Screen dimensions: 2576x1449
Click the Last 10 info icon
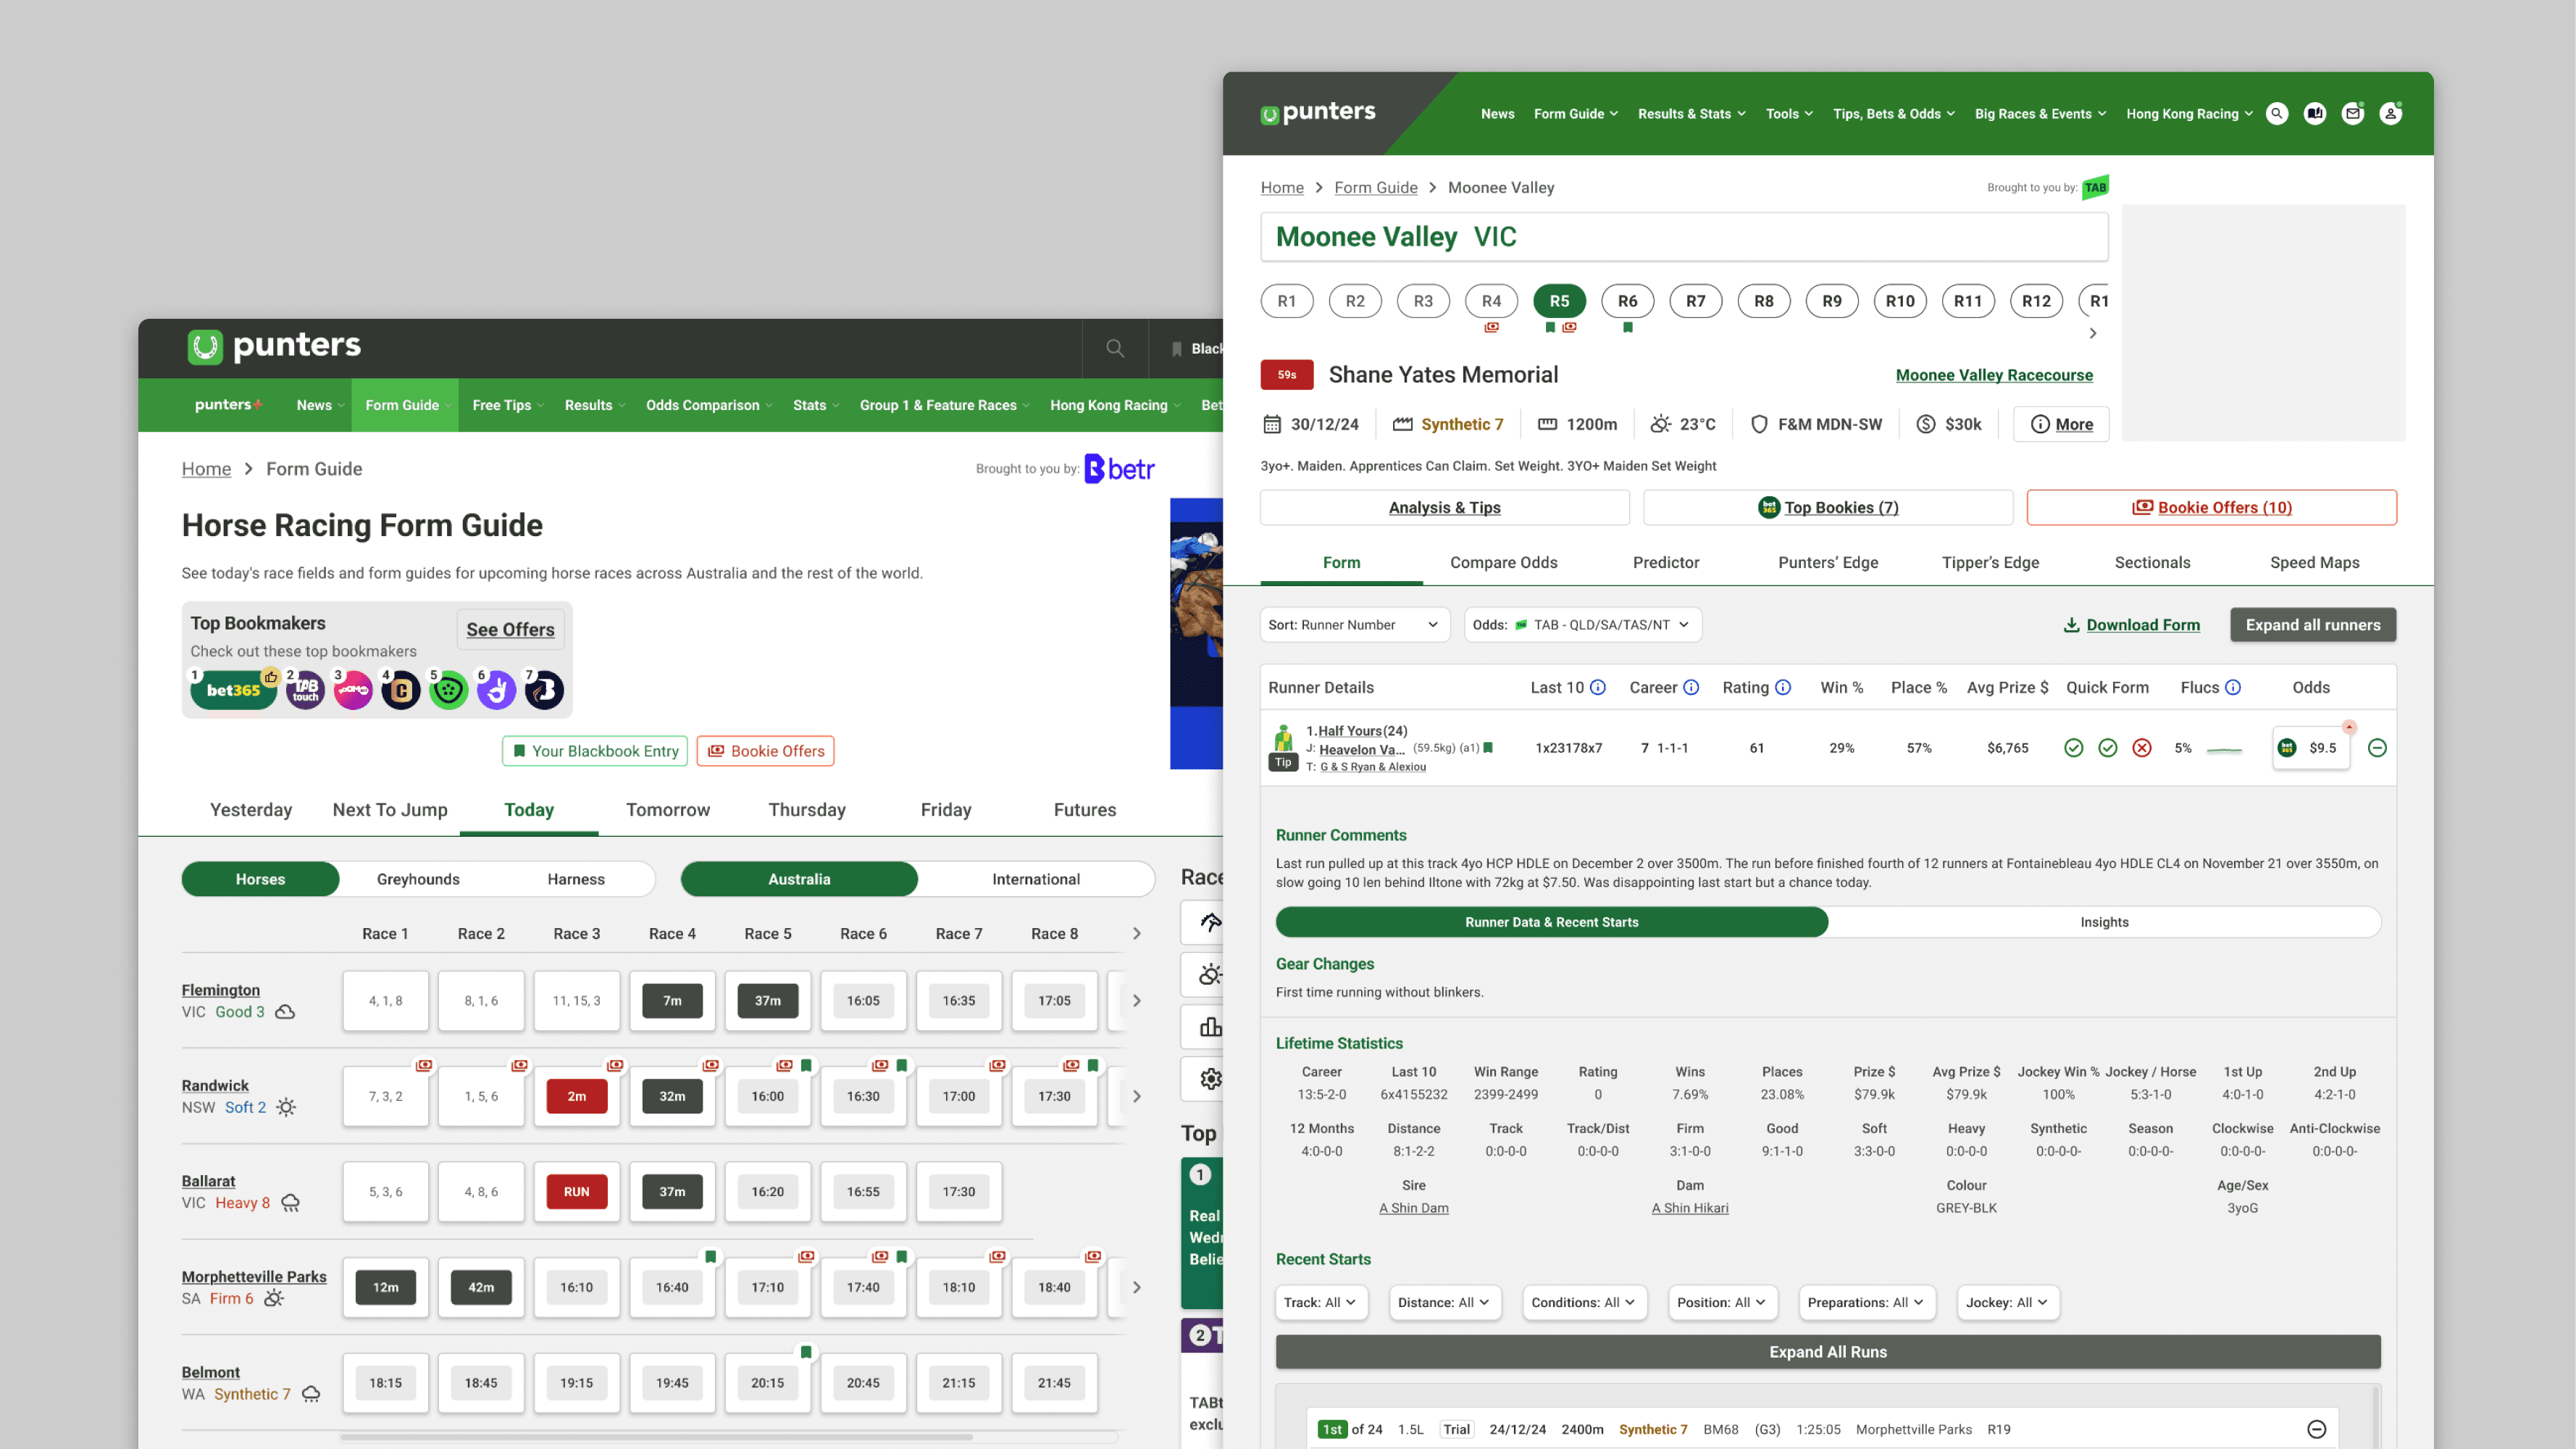coord(1598,687)
